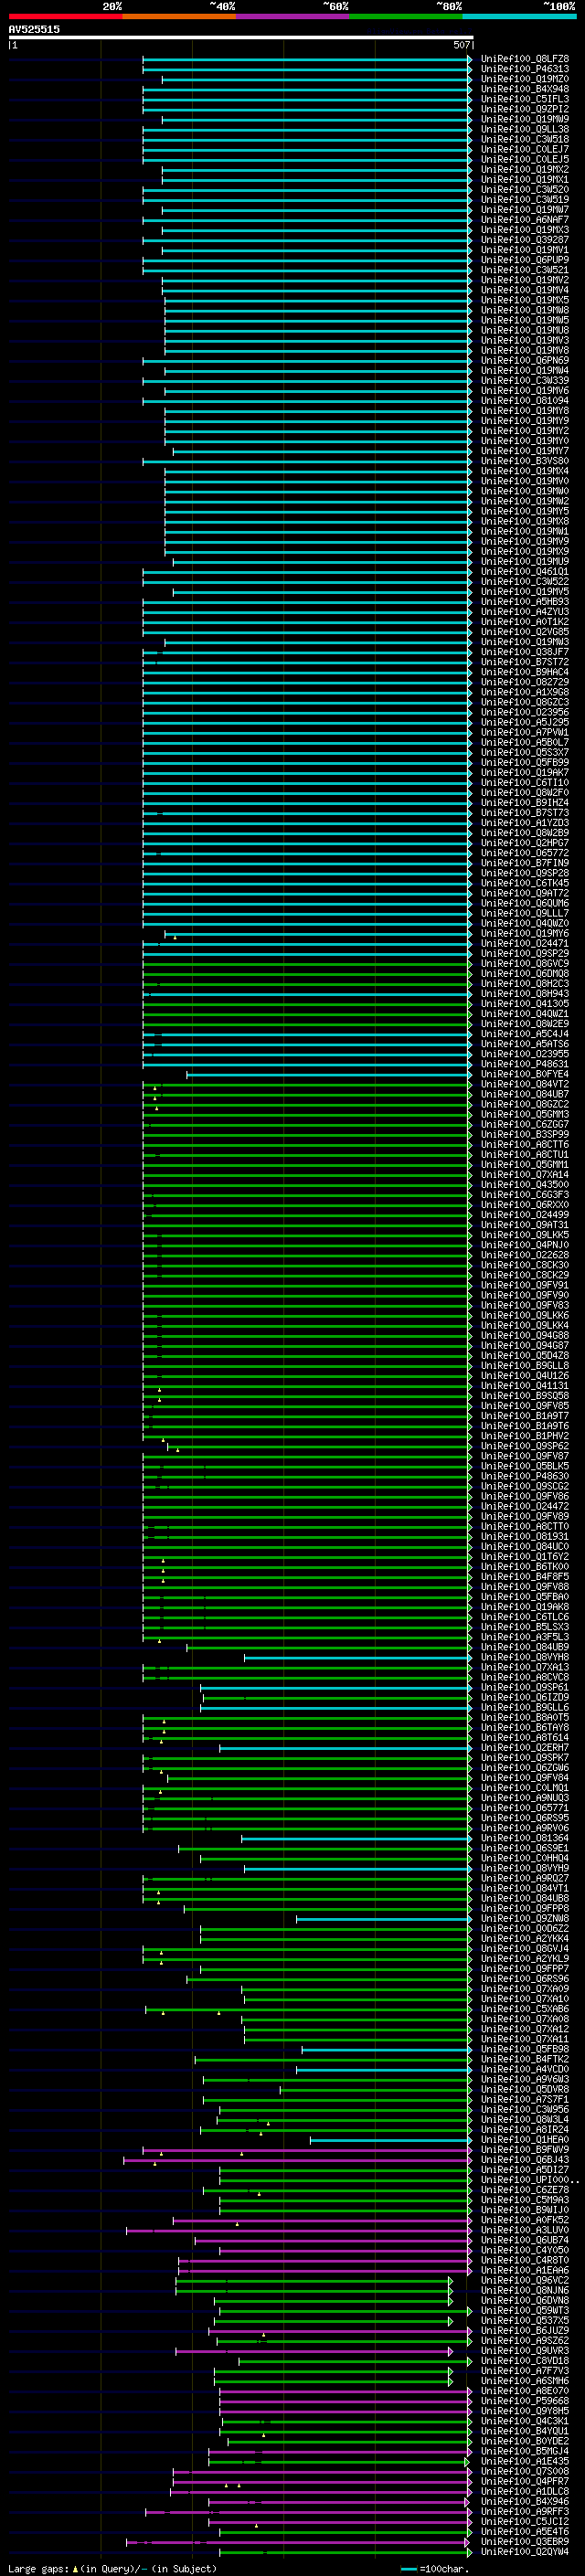Image resolution: width=585 pixels, height=2576 pixels.
Task: Select hit label UniRef100_Q9LL38
Action: 525,129
